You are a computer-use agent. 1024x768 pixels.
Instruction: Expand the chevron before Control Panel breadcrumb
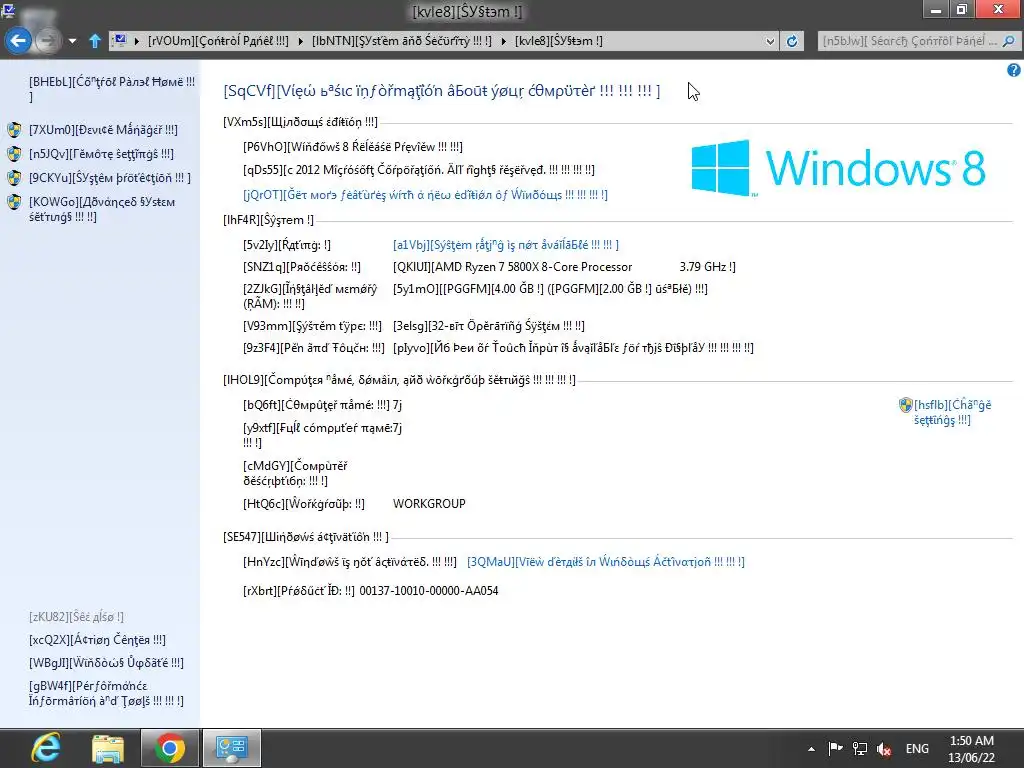[x=137, y=40]
